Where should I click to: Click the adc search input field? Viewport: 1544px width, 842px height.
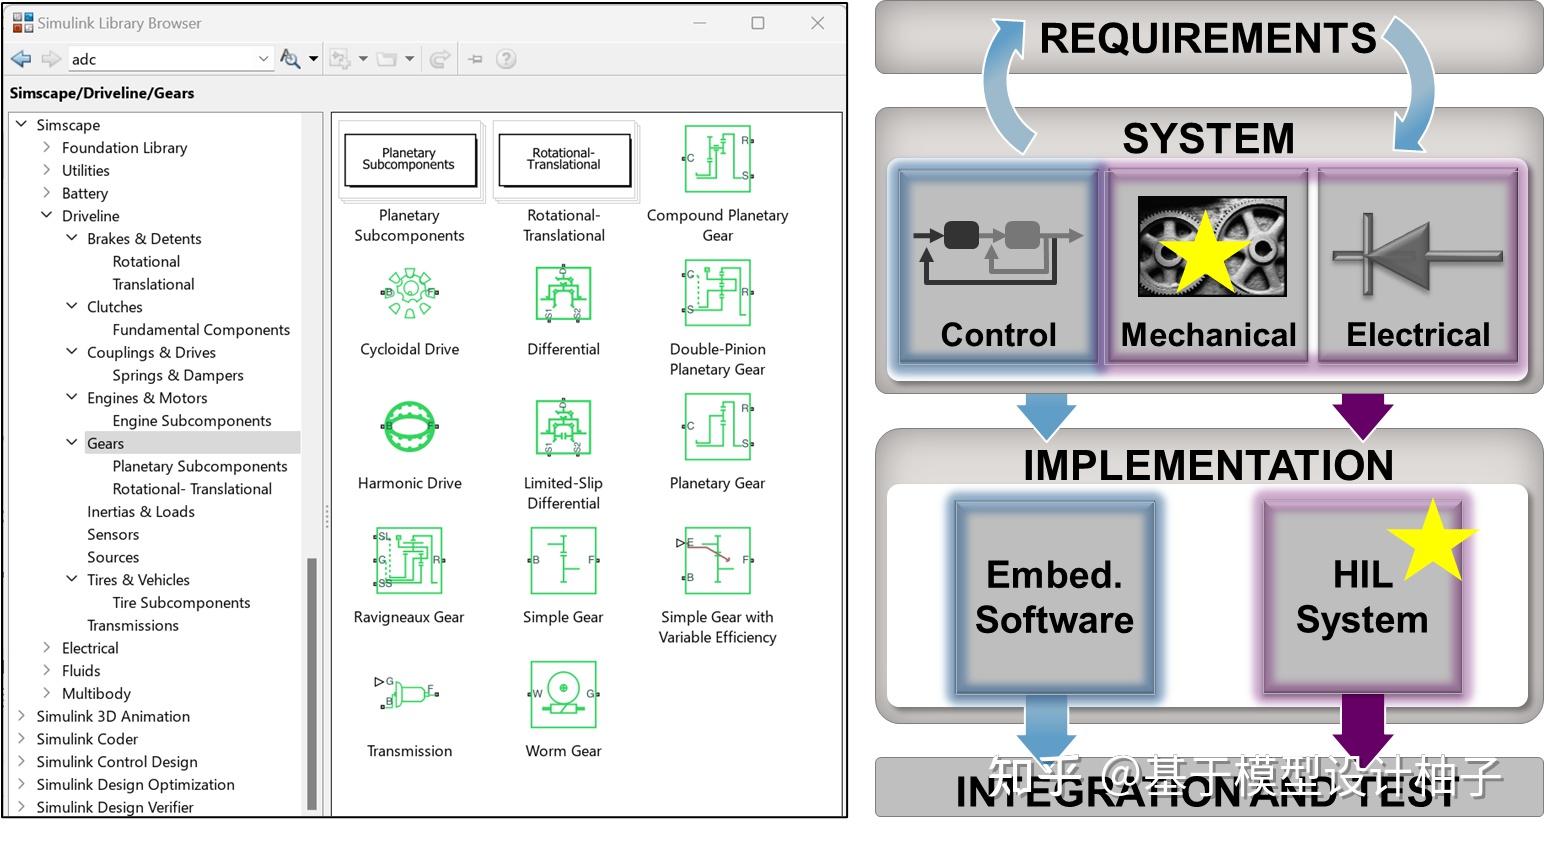pos(162,59)
